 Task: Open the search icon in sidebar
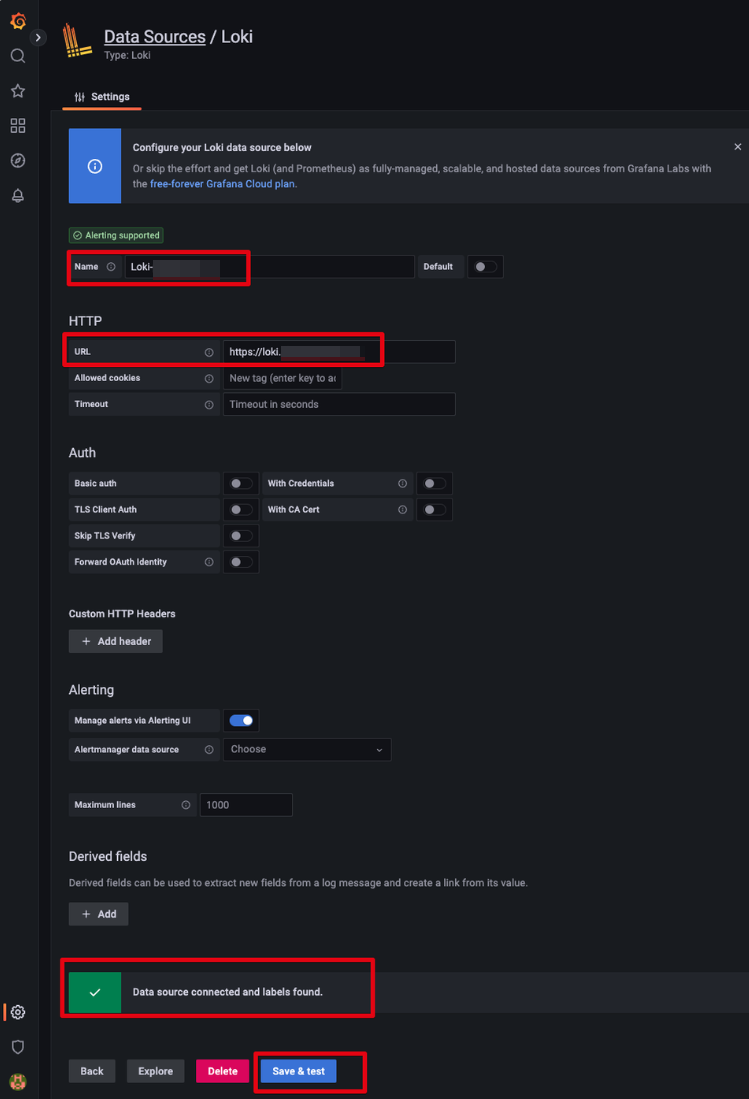coord(18,56)
